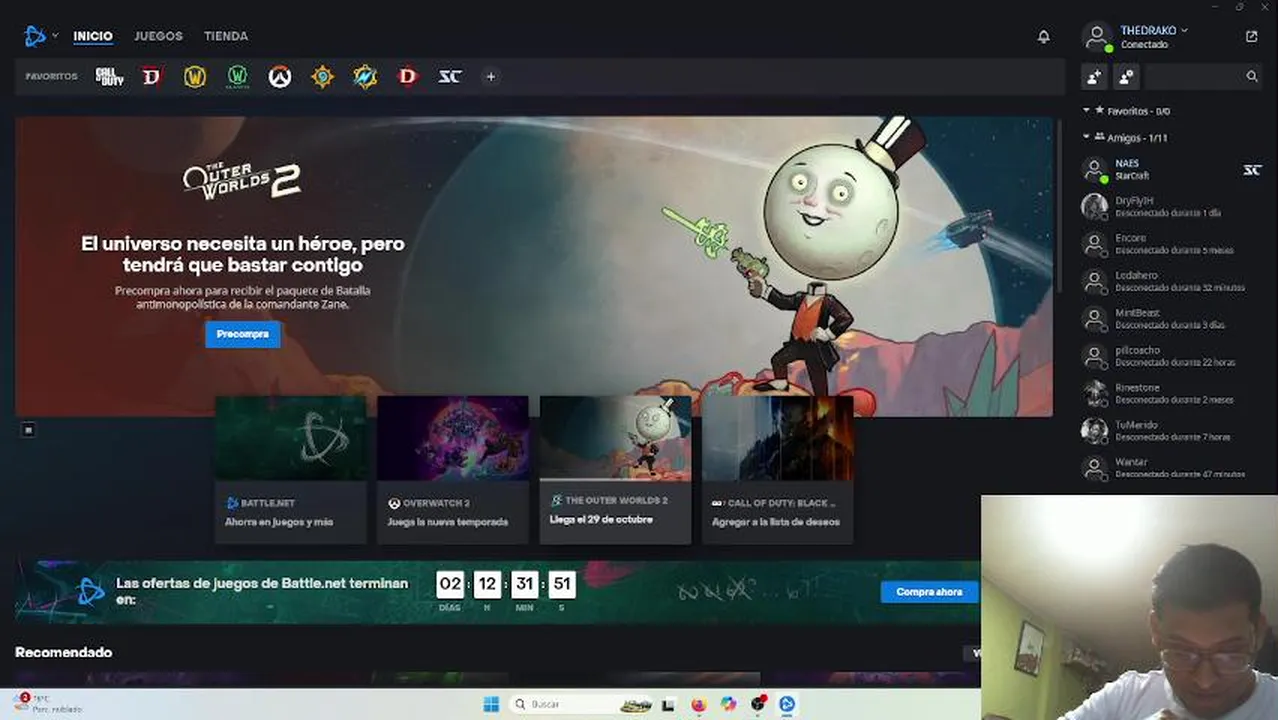Viewport: 1278px width, 720px height.
Task: Click the 'Agregar a la lista de deseos' caption
Action: point(776,522)
